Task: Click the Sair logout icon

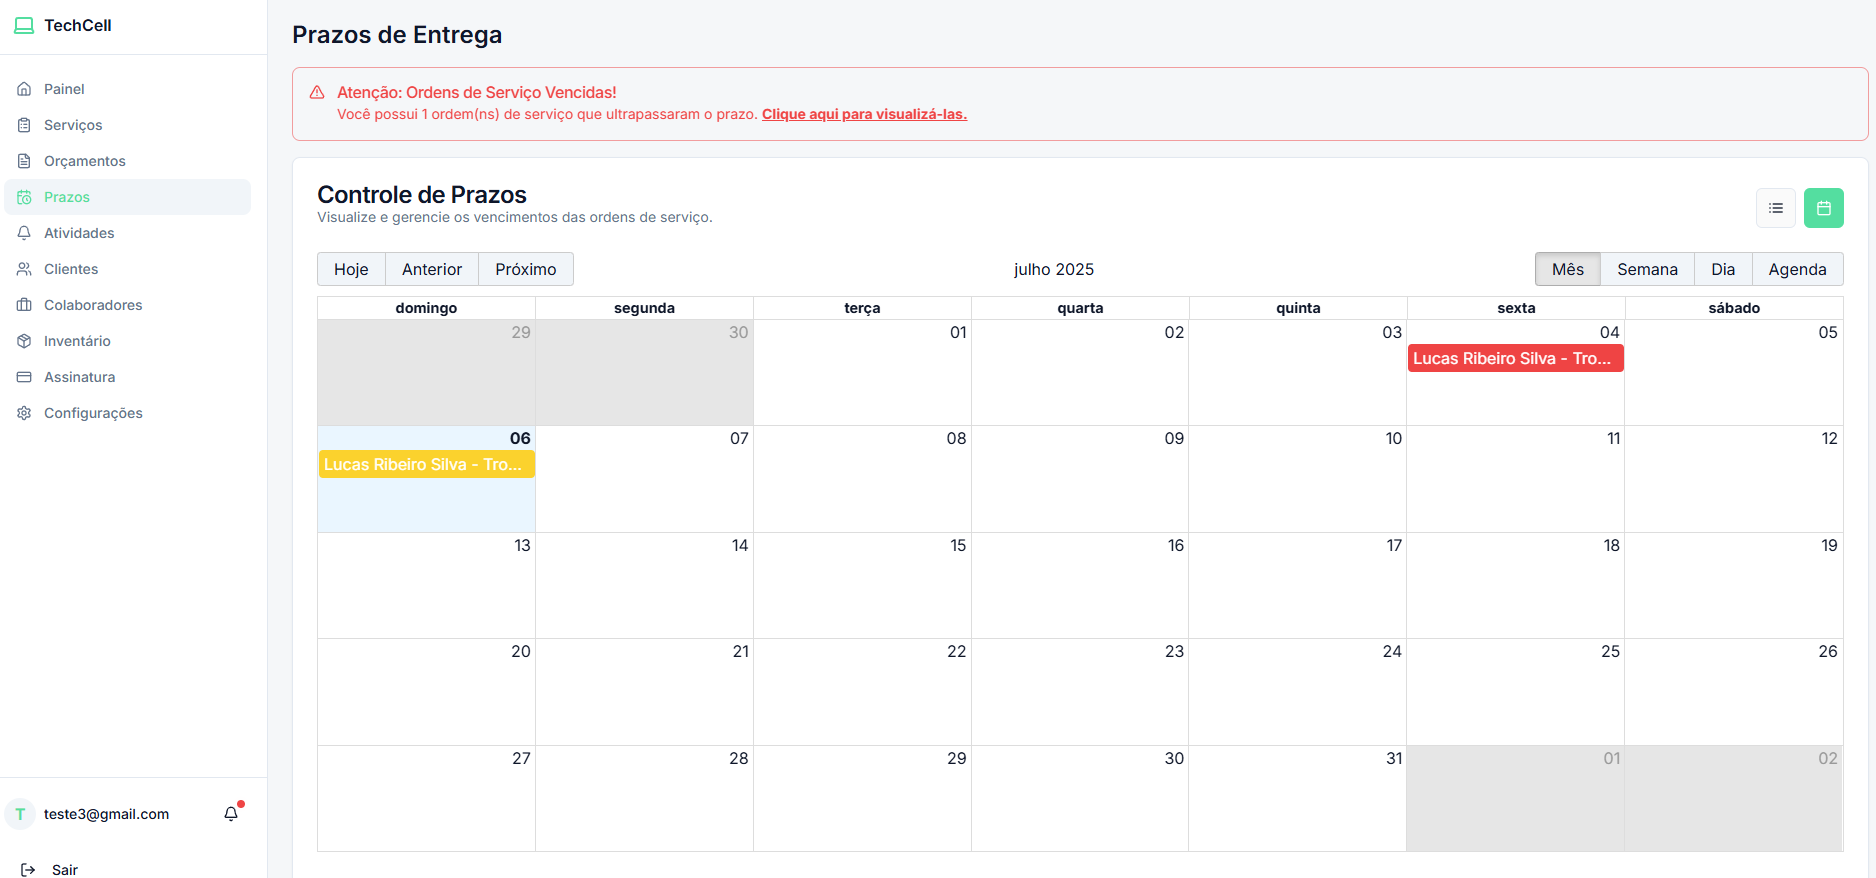Action: pyautogui.click(x=28, y=870)
